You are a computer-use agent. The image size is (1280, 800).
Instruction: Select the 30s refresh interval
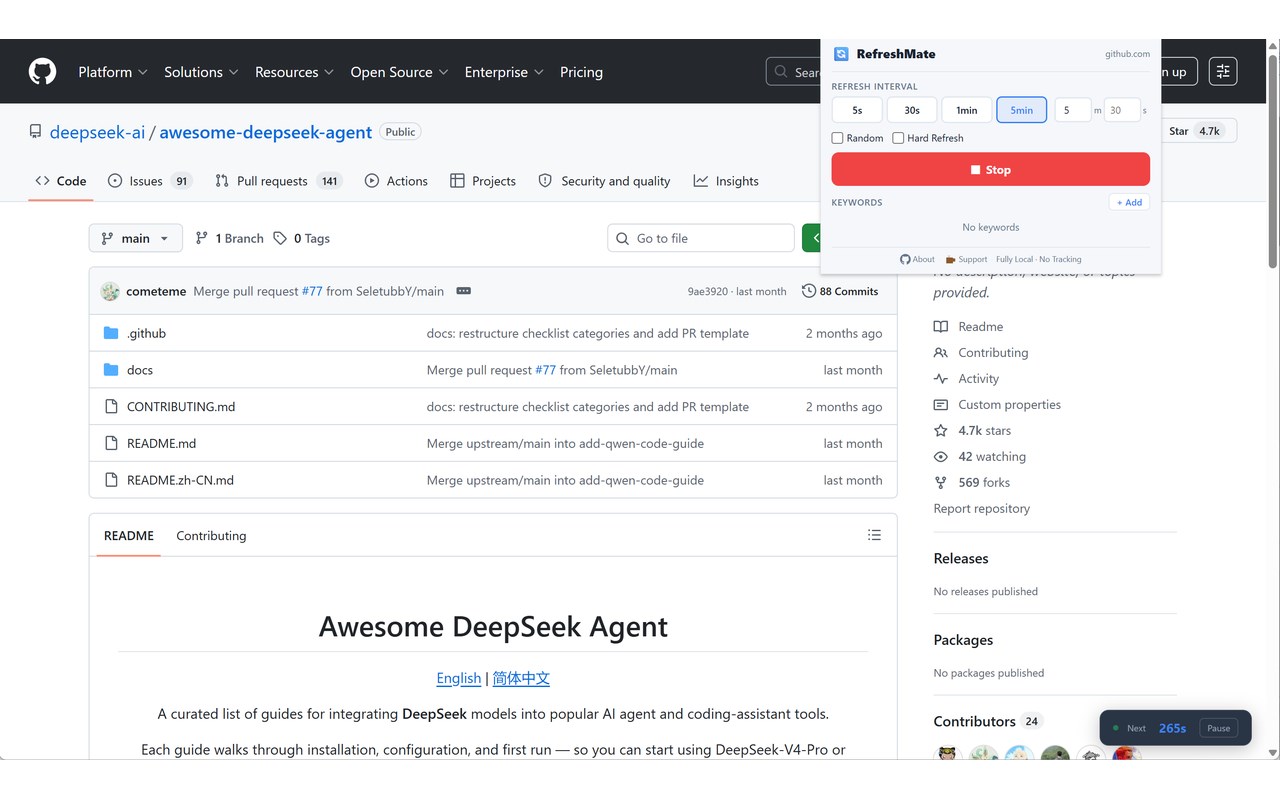(x=912, y=110)
